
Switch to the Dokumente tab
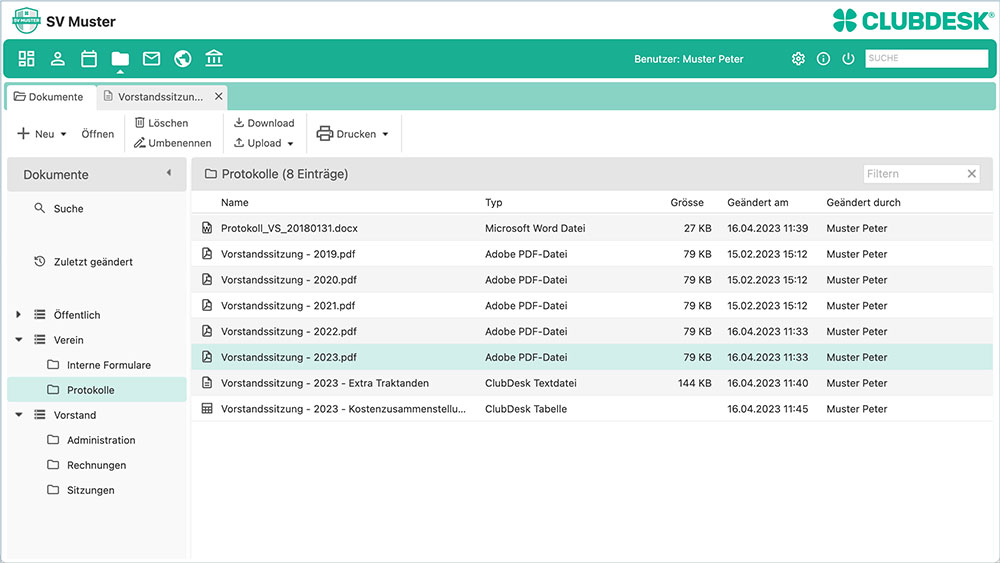pyautogui.click(x=49, y=96)
